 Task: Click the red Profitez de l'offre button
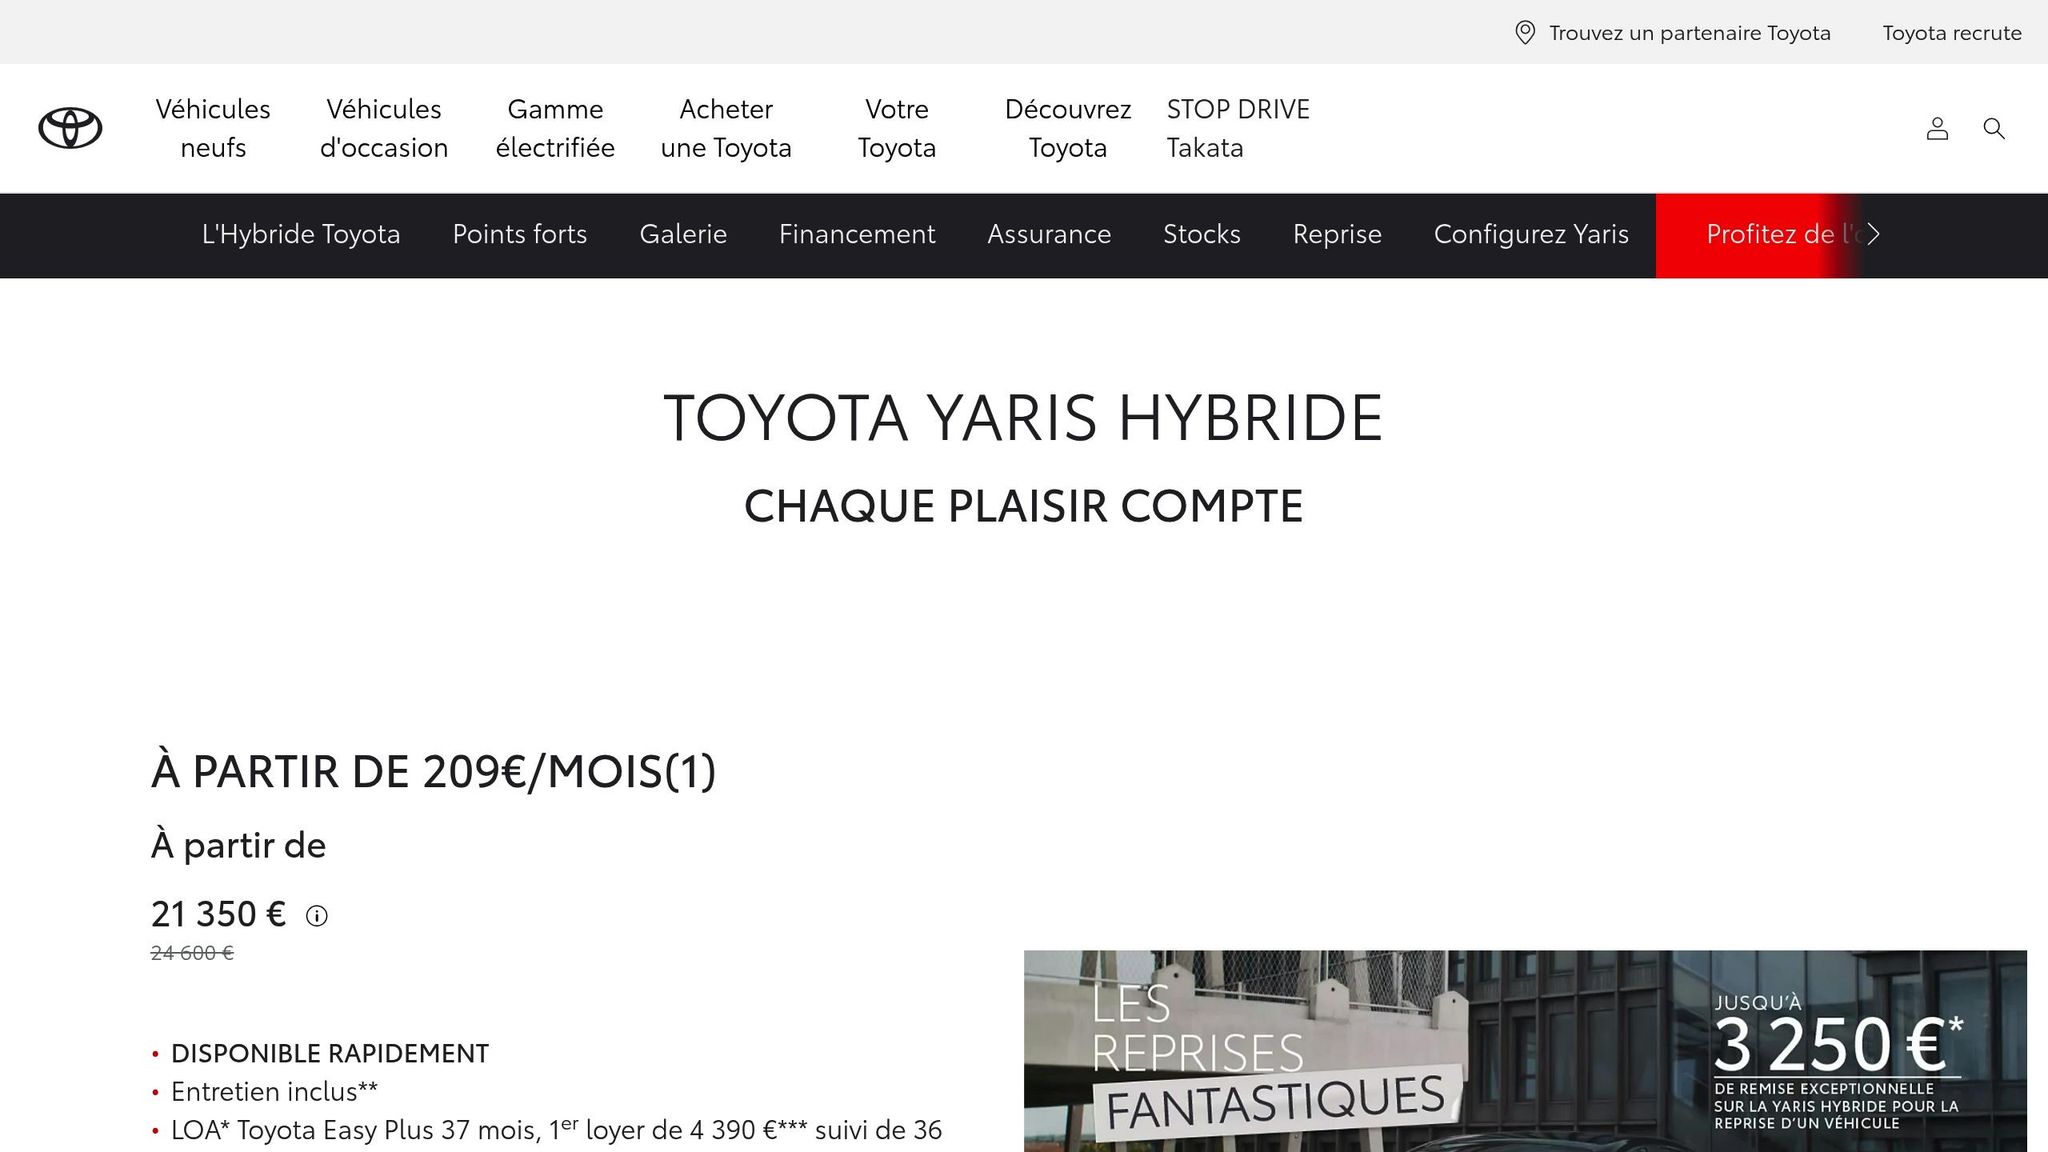(1760, 235)
